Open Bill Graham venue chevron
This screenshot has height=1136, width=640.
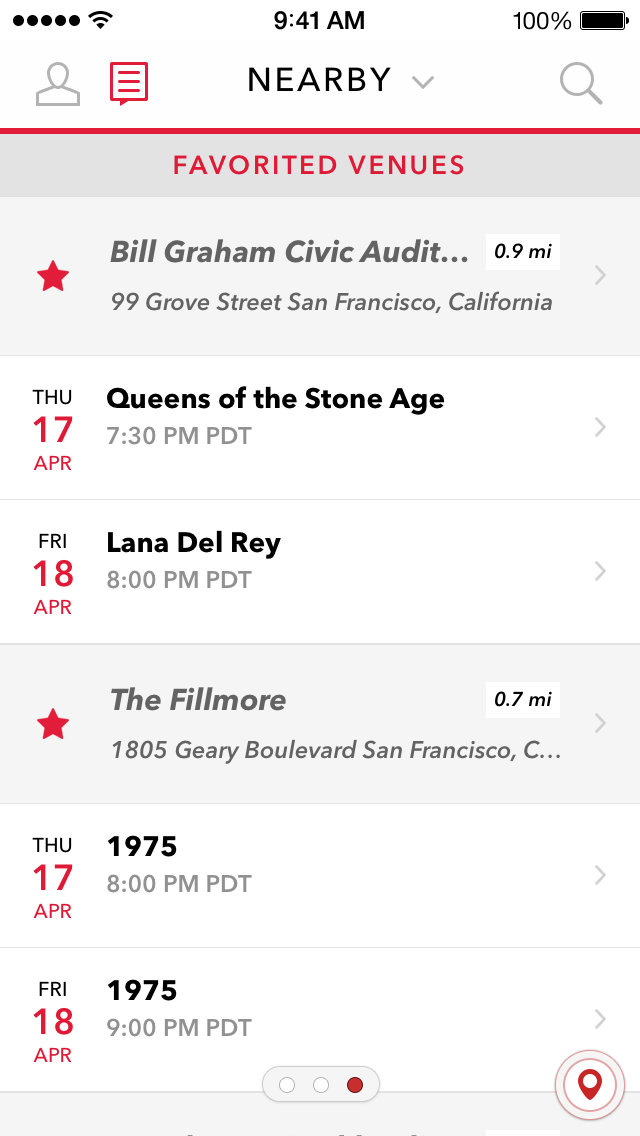[600, 275]
